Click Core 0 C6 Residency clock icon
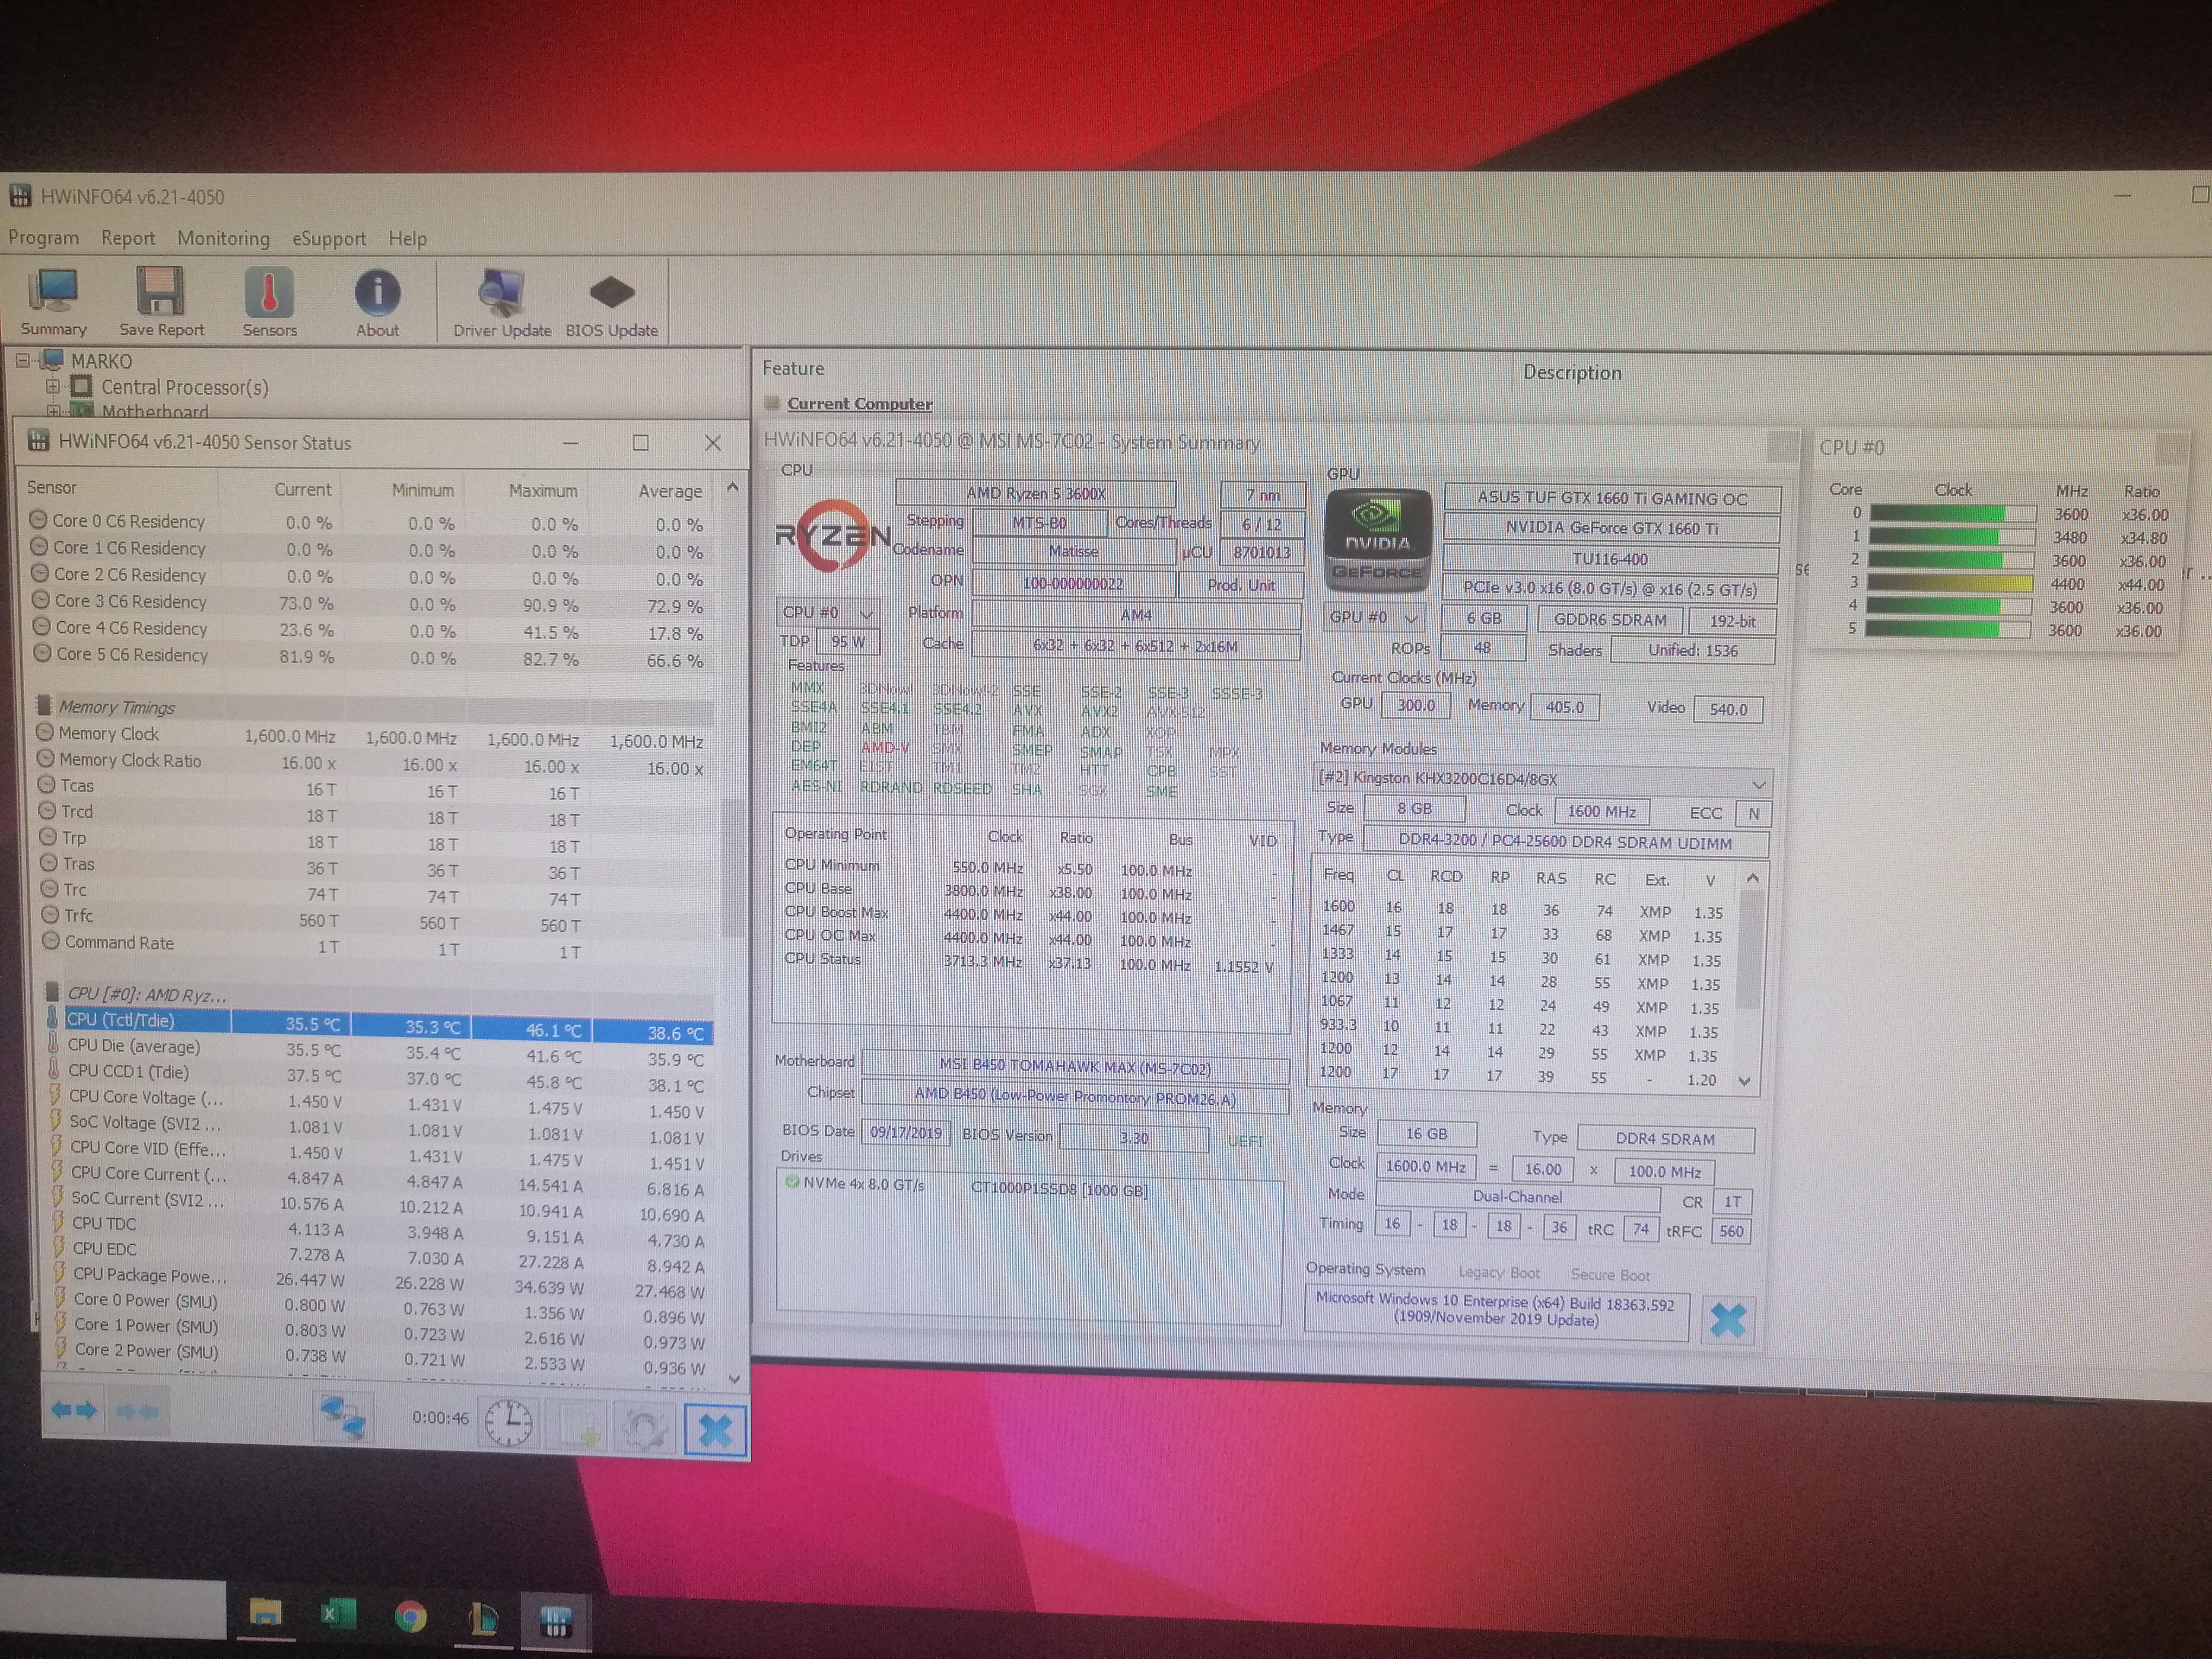This screenshot has height=1659, width=2212. point(39,520)
